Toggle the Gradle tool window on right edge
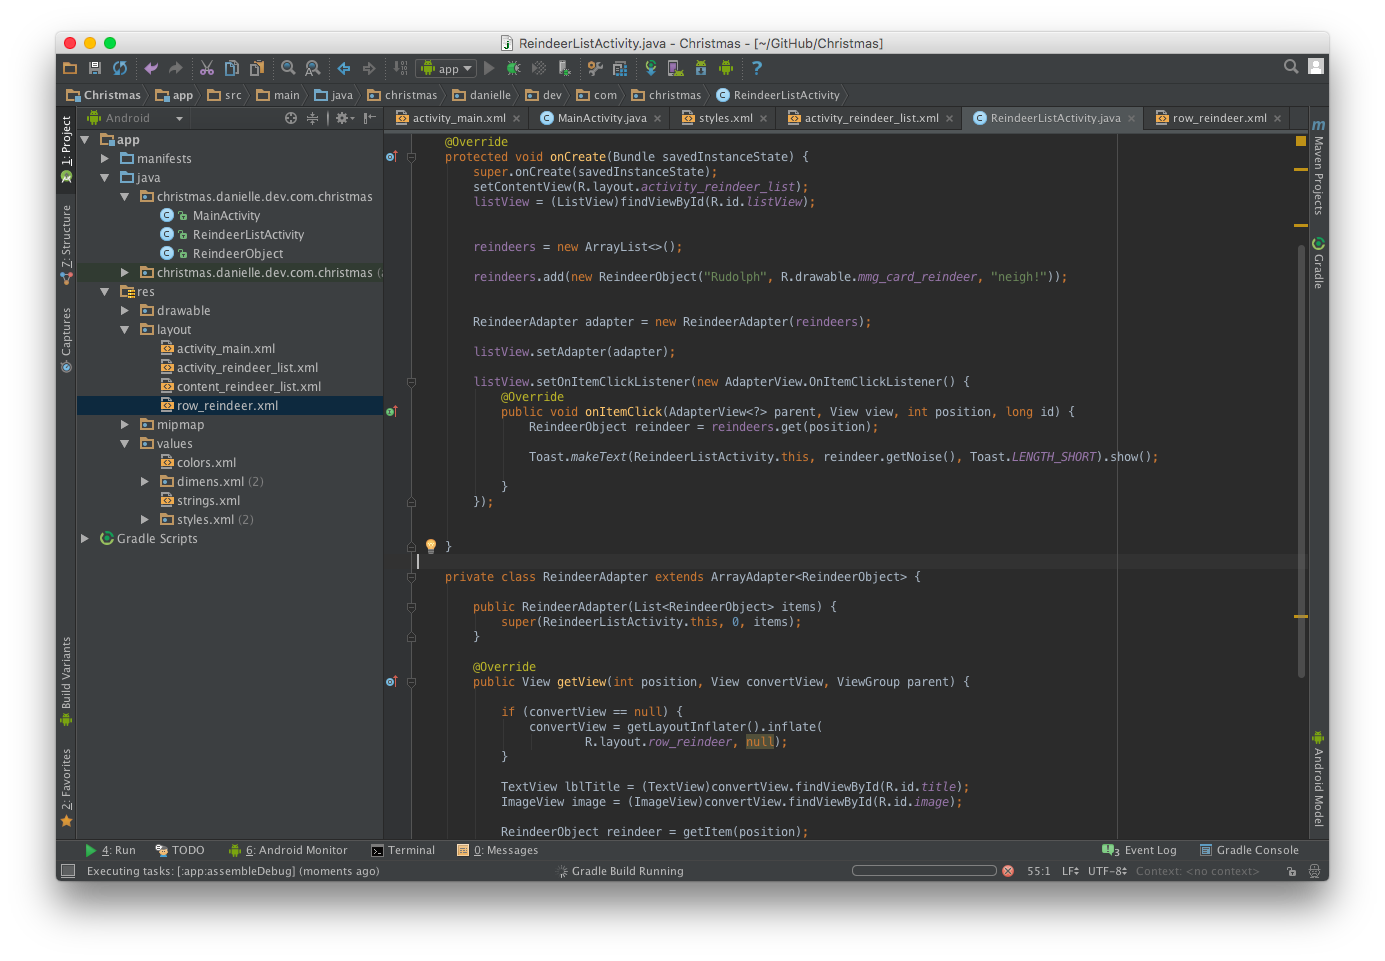Screen dimensions: 1385x961 (x=1319, y=264)
